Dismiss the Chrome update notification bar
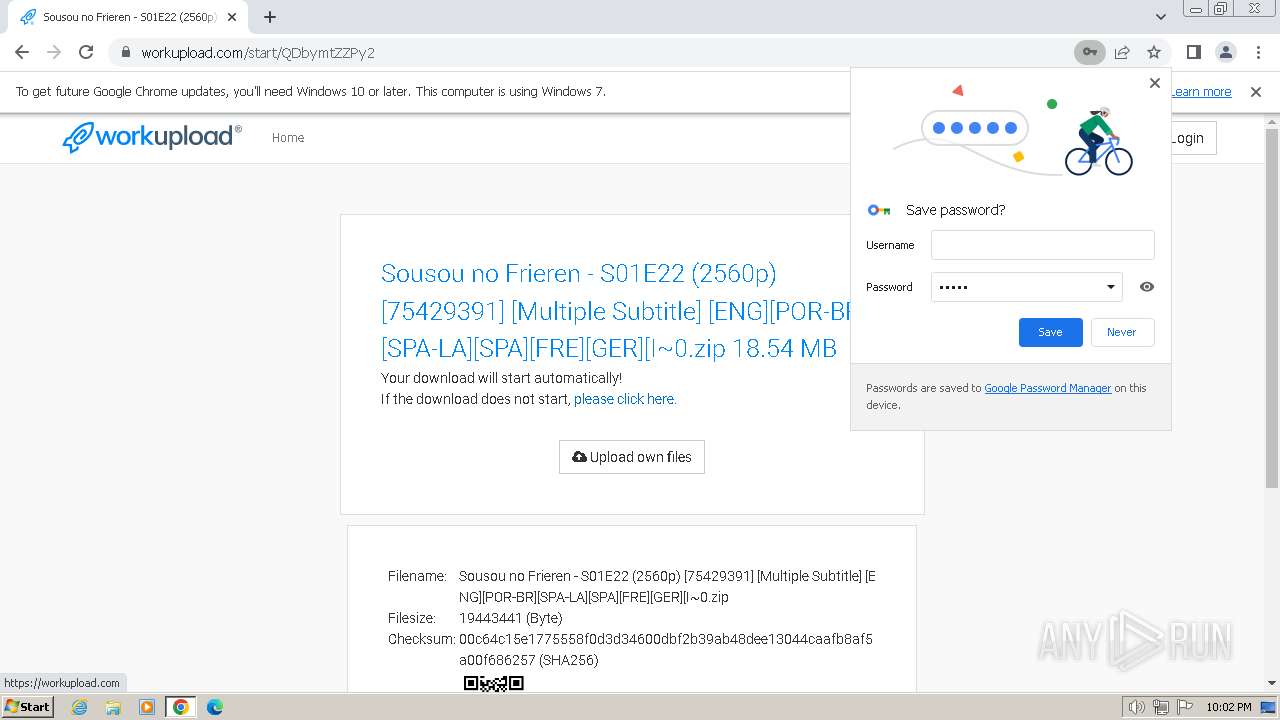The image size is (1280, 720). (1256, 92)
